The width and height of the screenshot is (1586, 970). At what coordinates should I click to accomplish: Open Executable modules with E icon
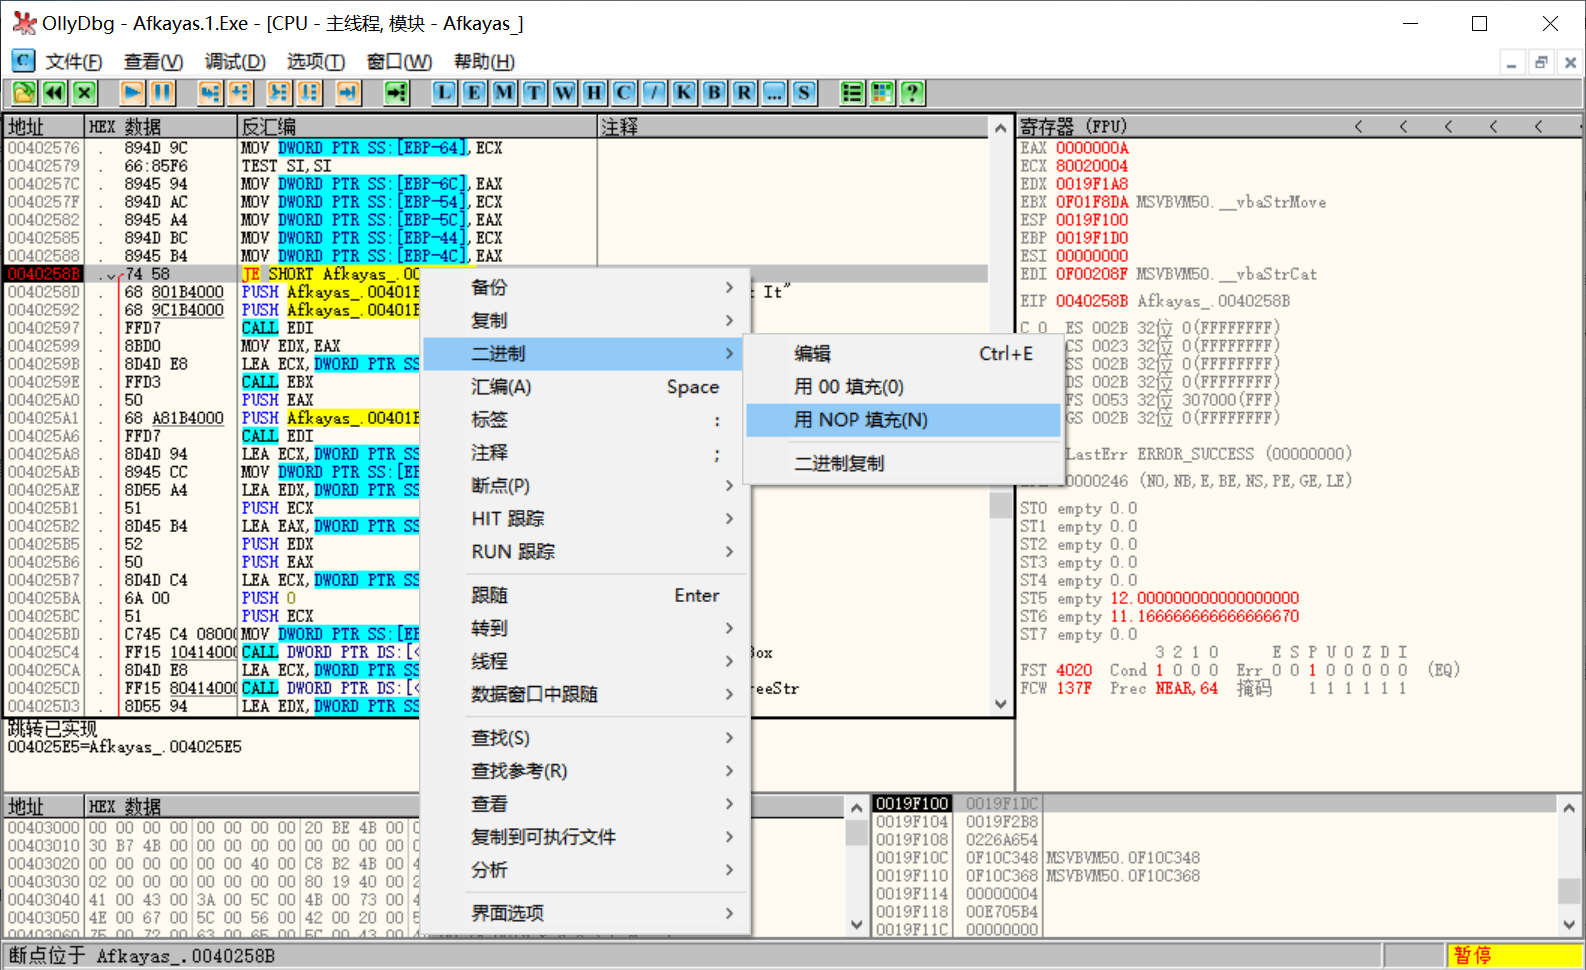tap(474, 93)
